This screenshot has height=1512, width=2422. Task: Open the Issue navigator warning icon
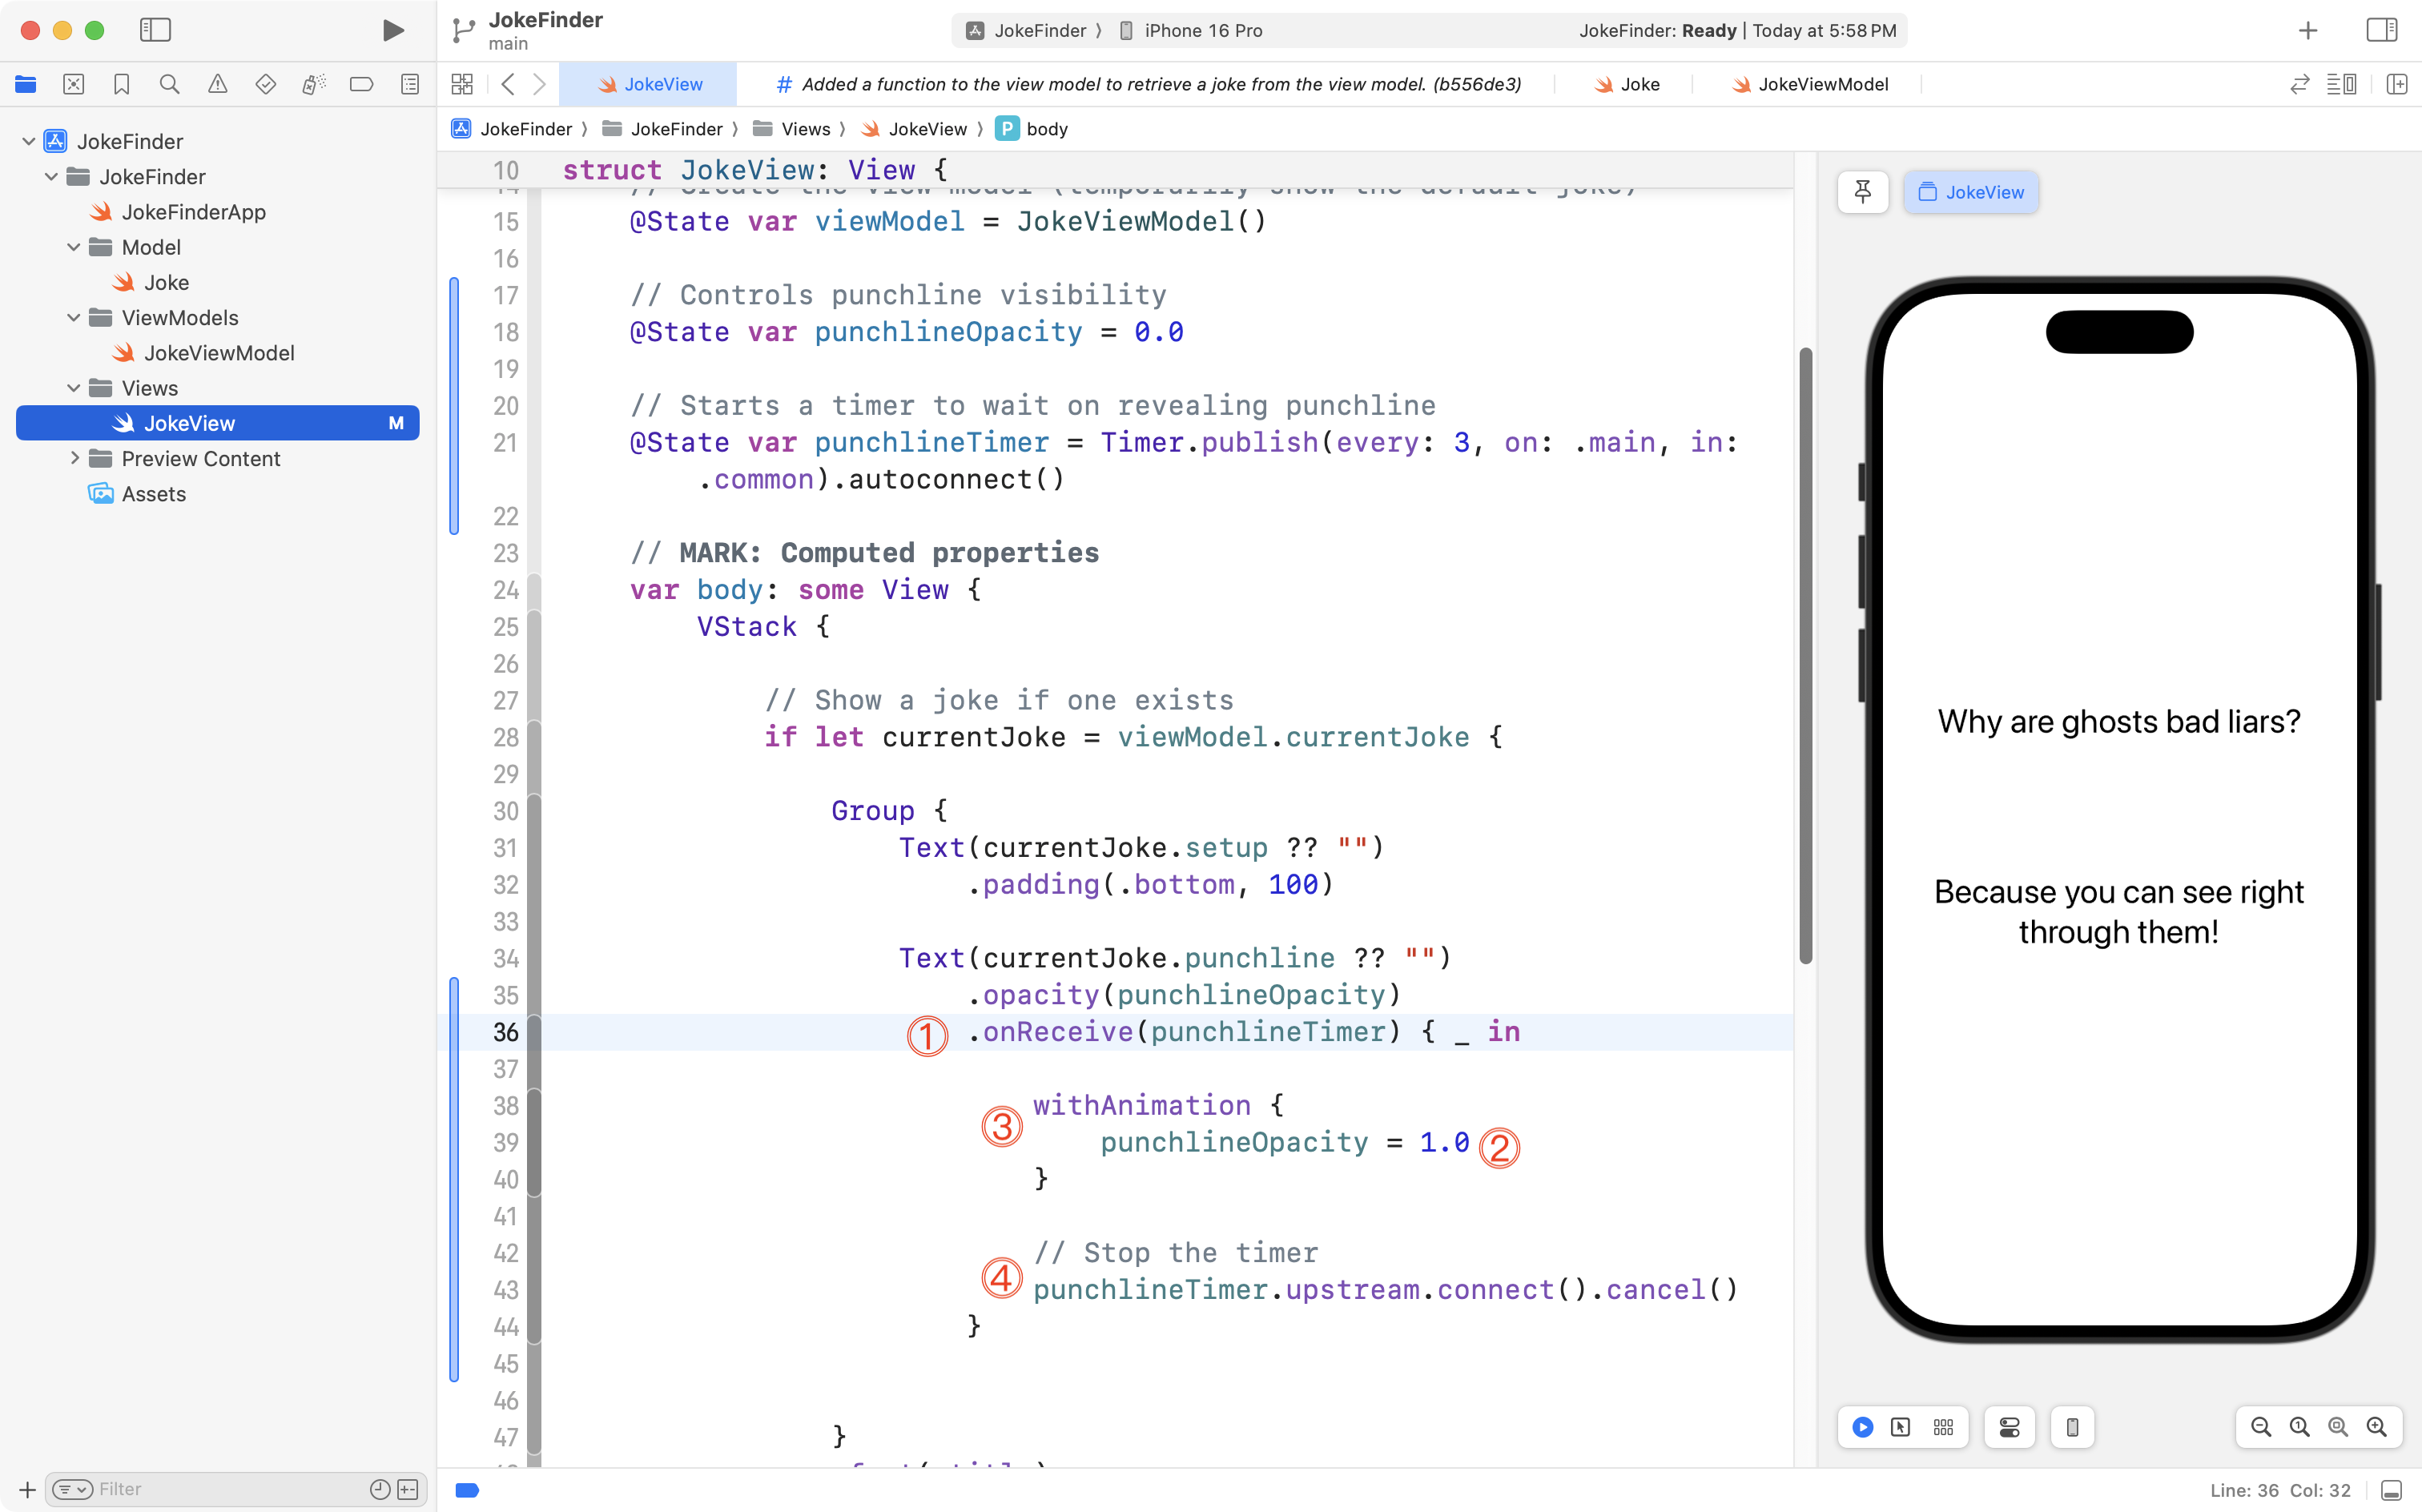tap(217, 84)
